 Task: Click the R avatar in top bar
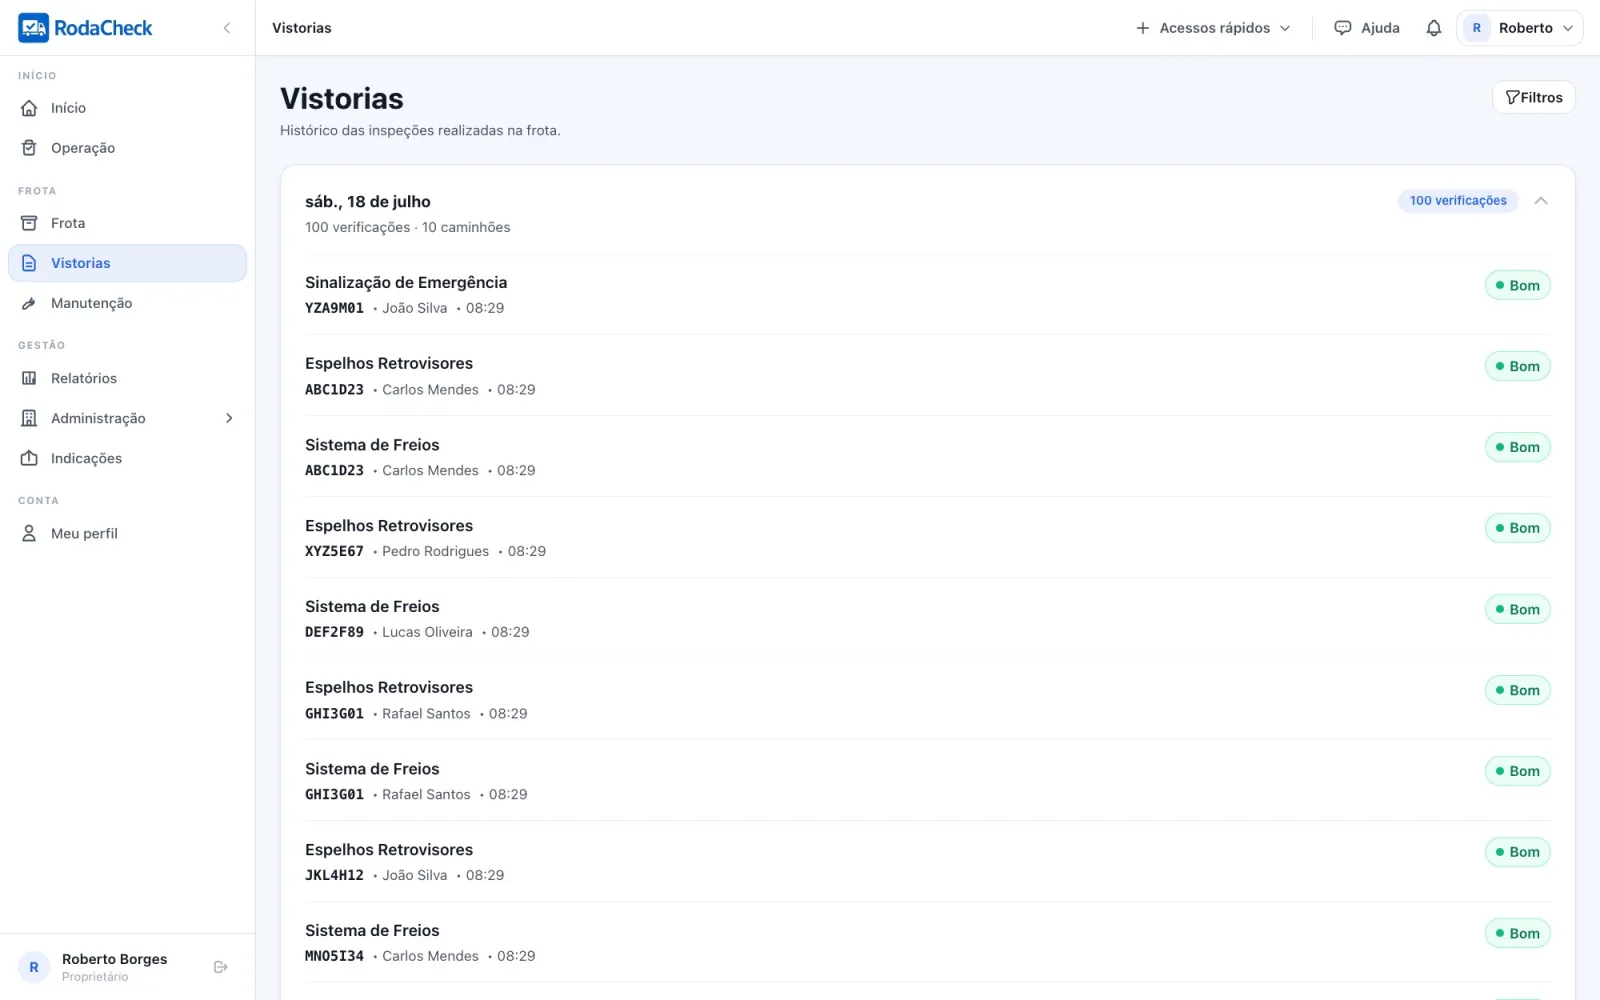click(x=1476, y=28)
